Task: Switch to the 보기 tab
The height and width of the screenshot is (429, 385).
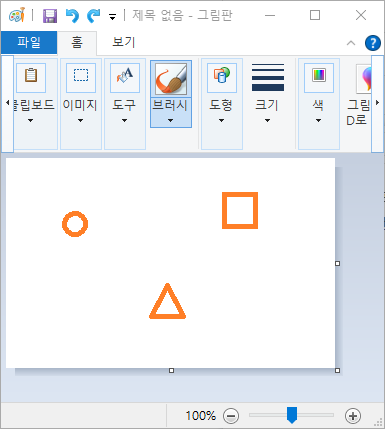Action: 123,42
